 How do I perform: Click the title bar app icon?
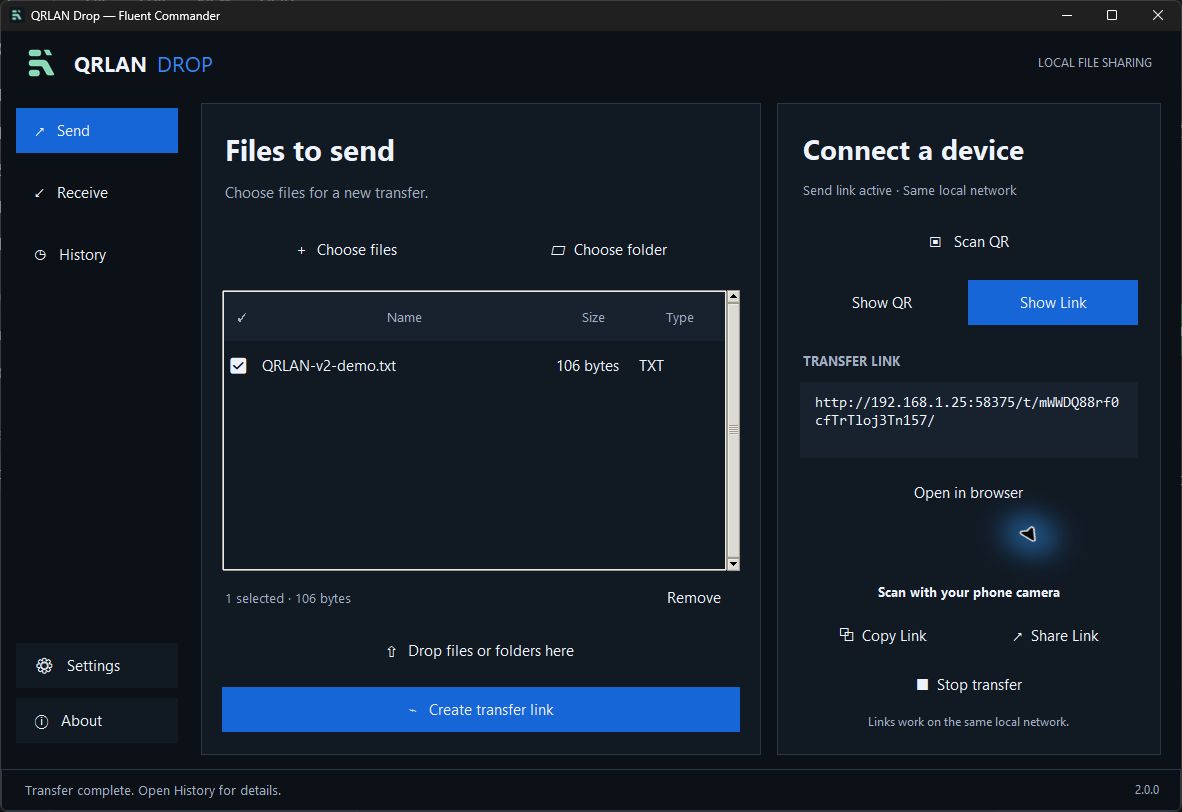point(16,15)
